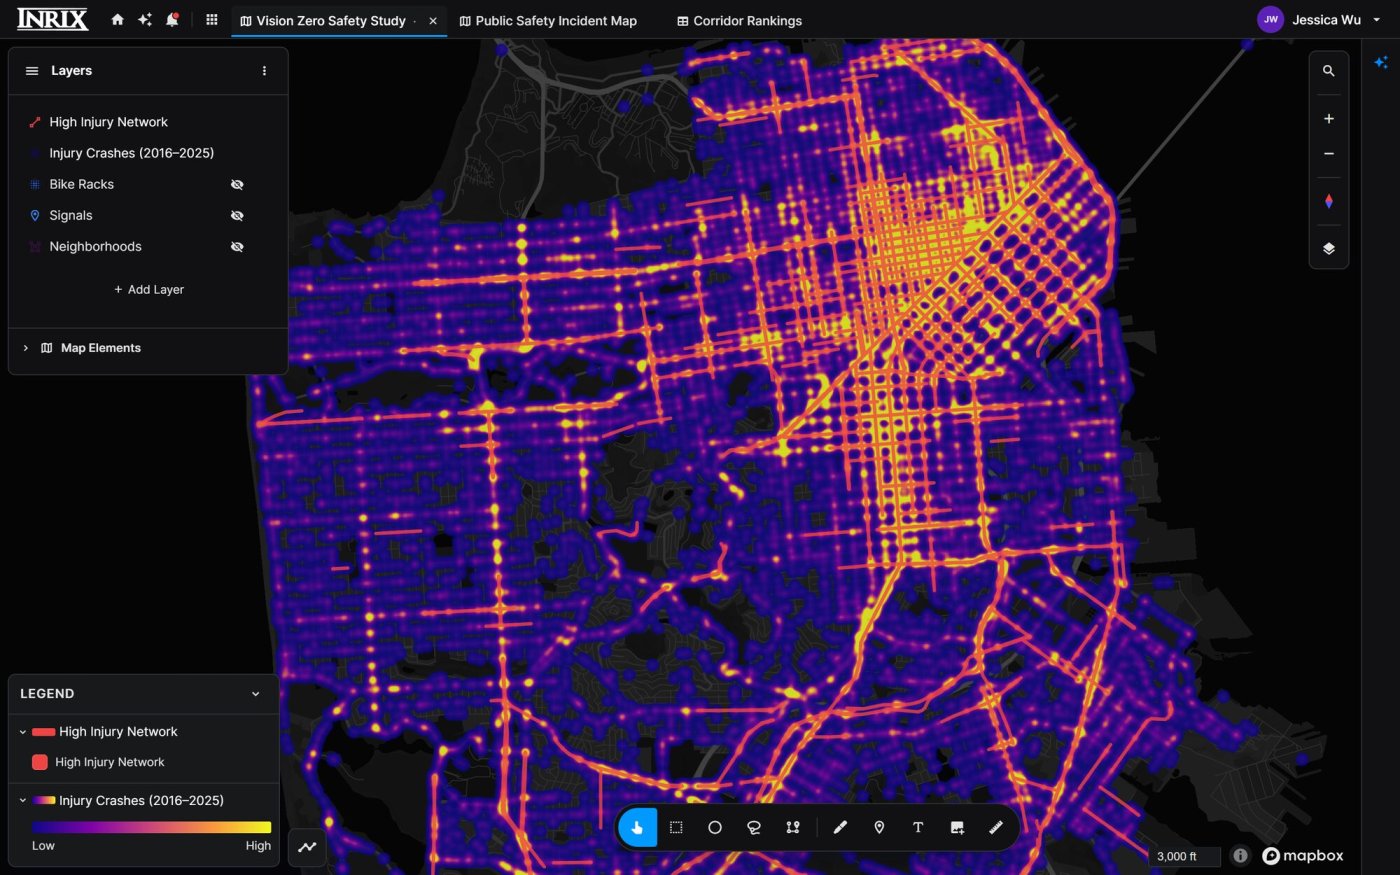Show the Bike Racks layer
The width and height of the screenshot is (1400, 875).
coord(237,185)
